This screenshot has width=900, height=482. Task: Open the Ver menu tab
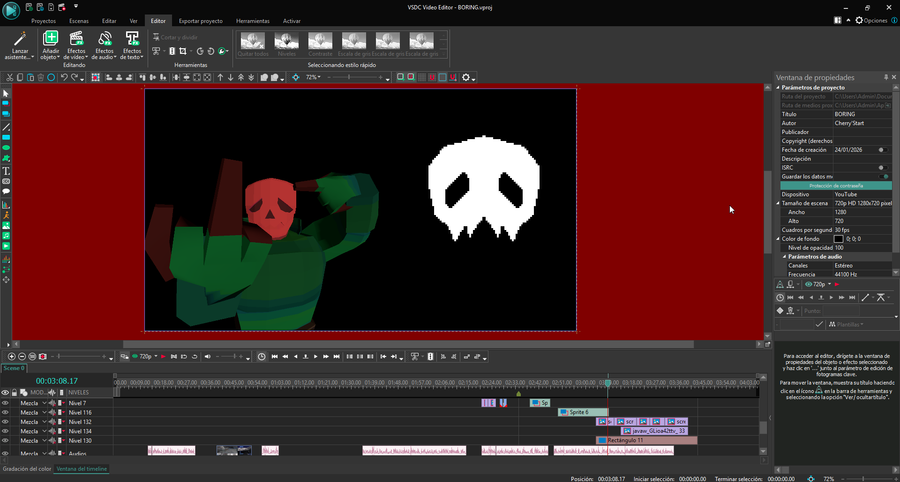tap(133, 21)
